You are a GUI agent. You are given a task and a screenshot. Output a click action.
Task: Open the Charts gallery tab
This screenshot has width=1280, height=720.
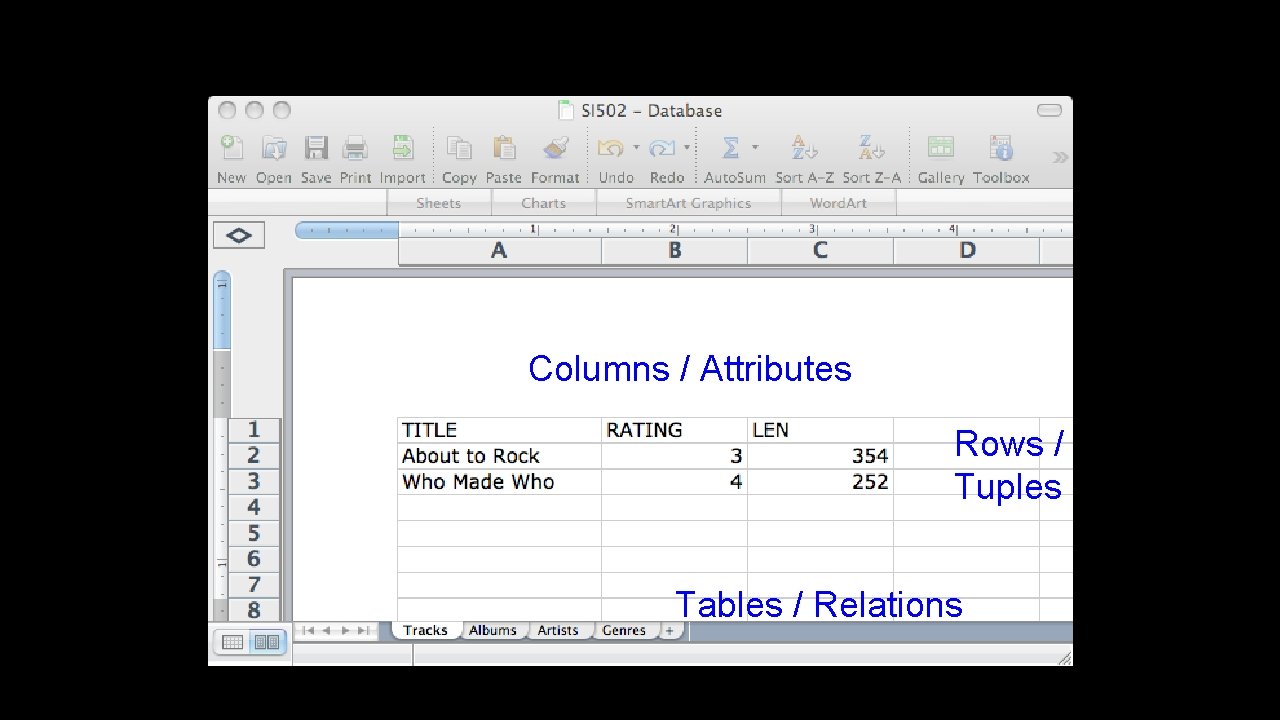tap(543, 203)
